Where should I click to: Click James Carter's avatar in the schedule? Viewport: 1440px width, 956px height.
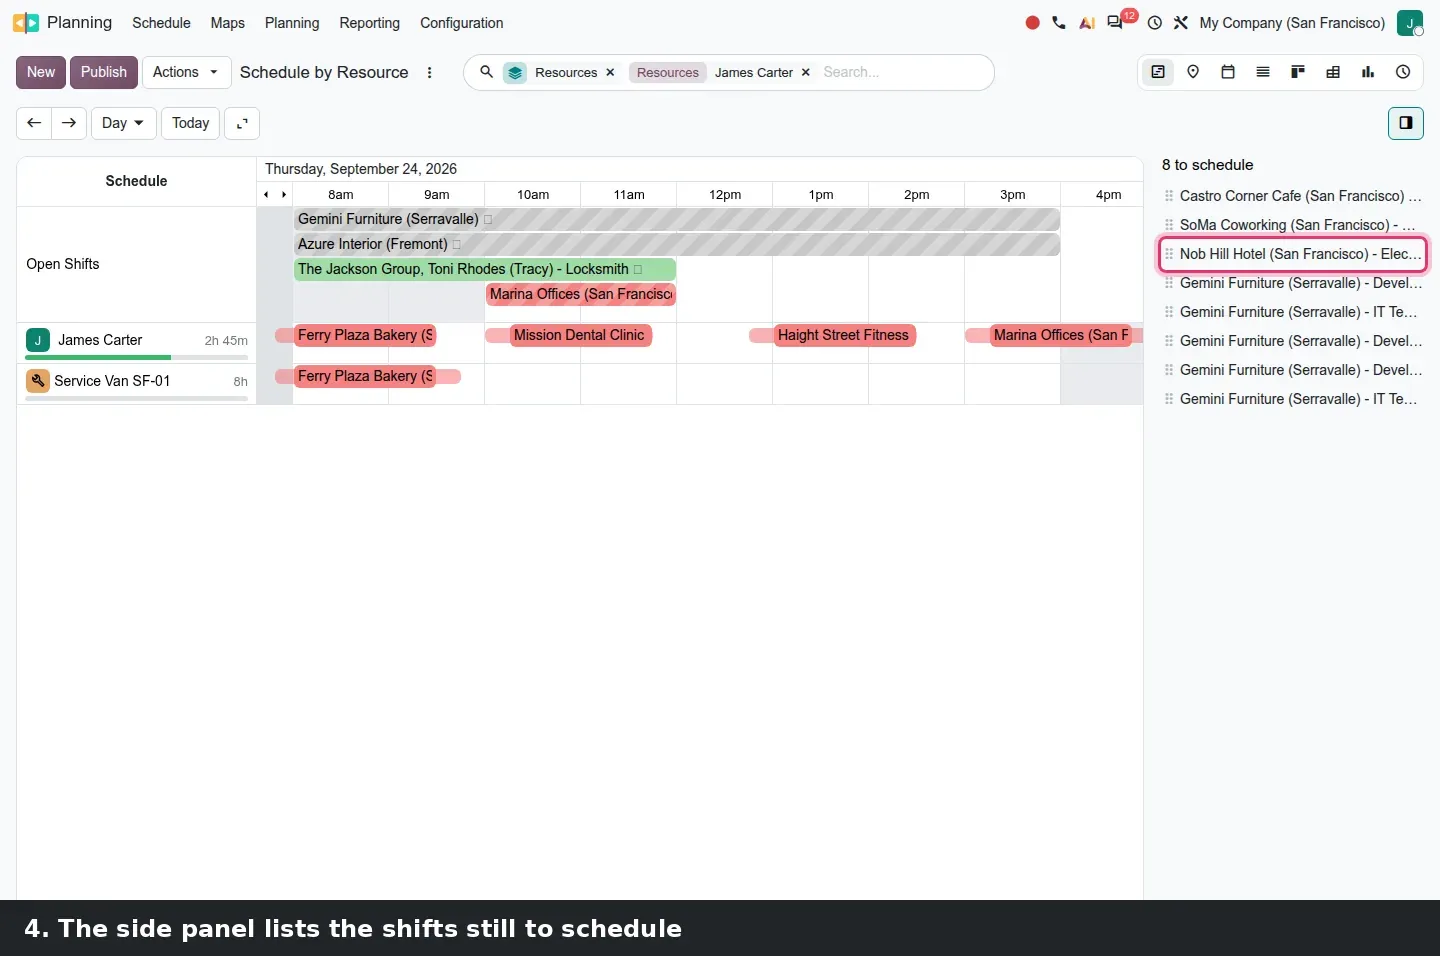pos(38,340)
